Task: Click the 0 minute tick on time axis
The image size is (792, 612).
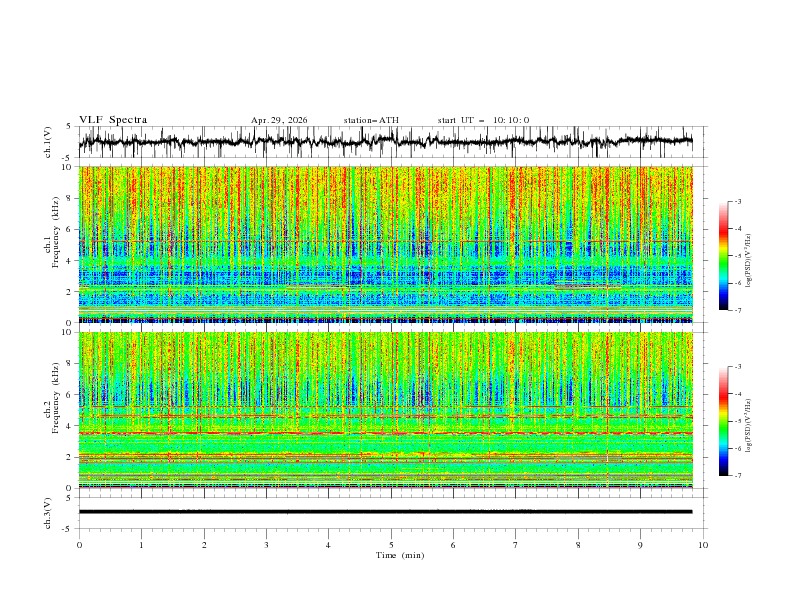Action: click(79, 545)
